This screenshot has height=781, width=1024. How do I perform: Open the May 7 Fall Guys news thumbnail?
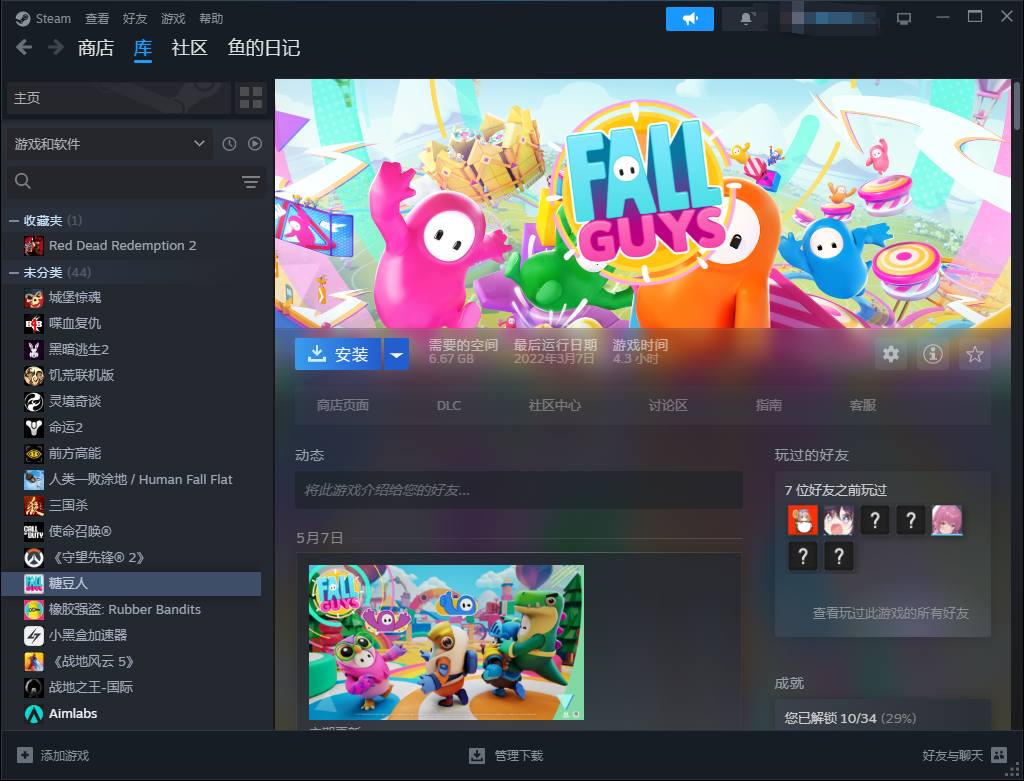(x=446, y=643)
